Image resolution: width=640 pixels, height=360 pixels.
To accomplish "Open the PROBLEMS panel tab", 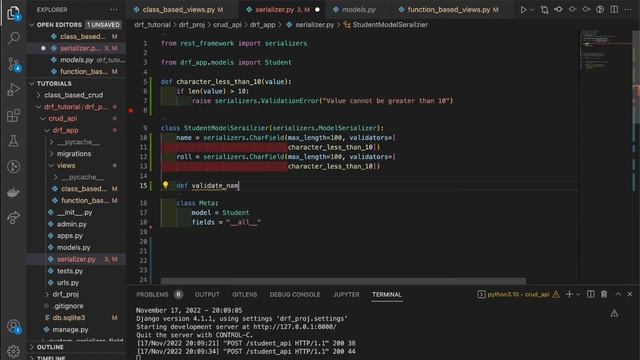I will click(x=152, y=294).
